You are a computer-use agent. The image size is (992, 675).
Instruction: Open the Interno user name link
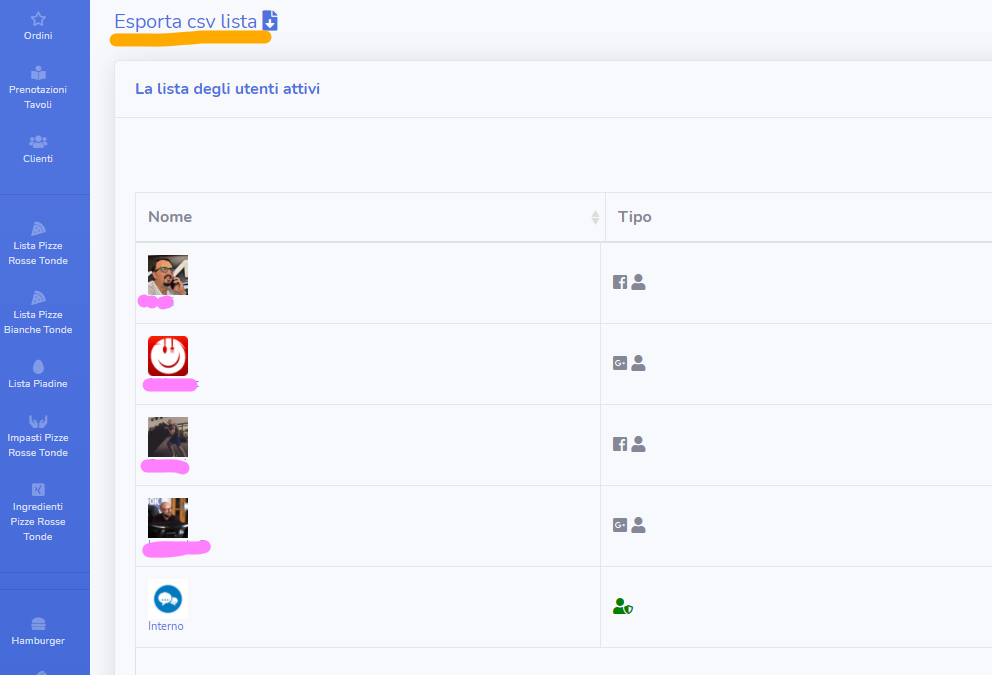coord(166,626)
